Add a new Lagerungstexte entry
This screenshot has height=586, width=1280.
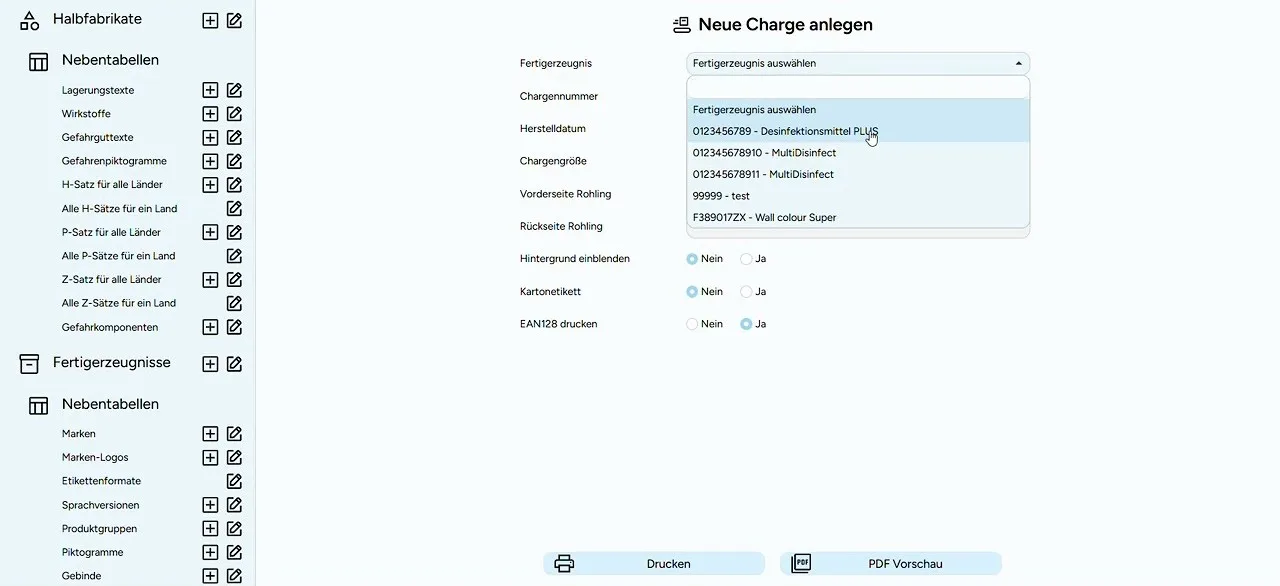point(210,90)
